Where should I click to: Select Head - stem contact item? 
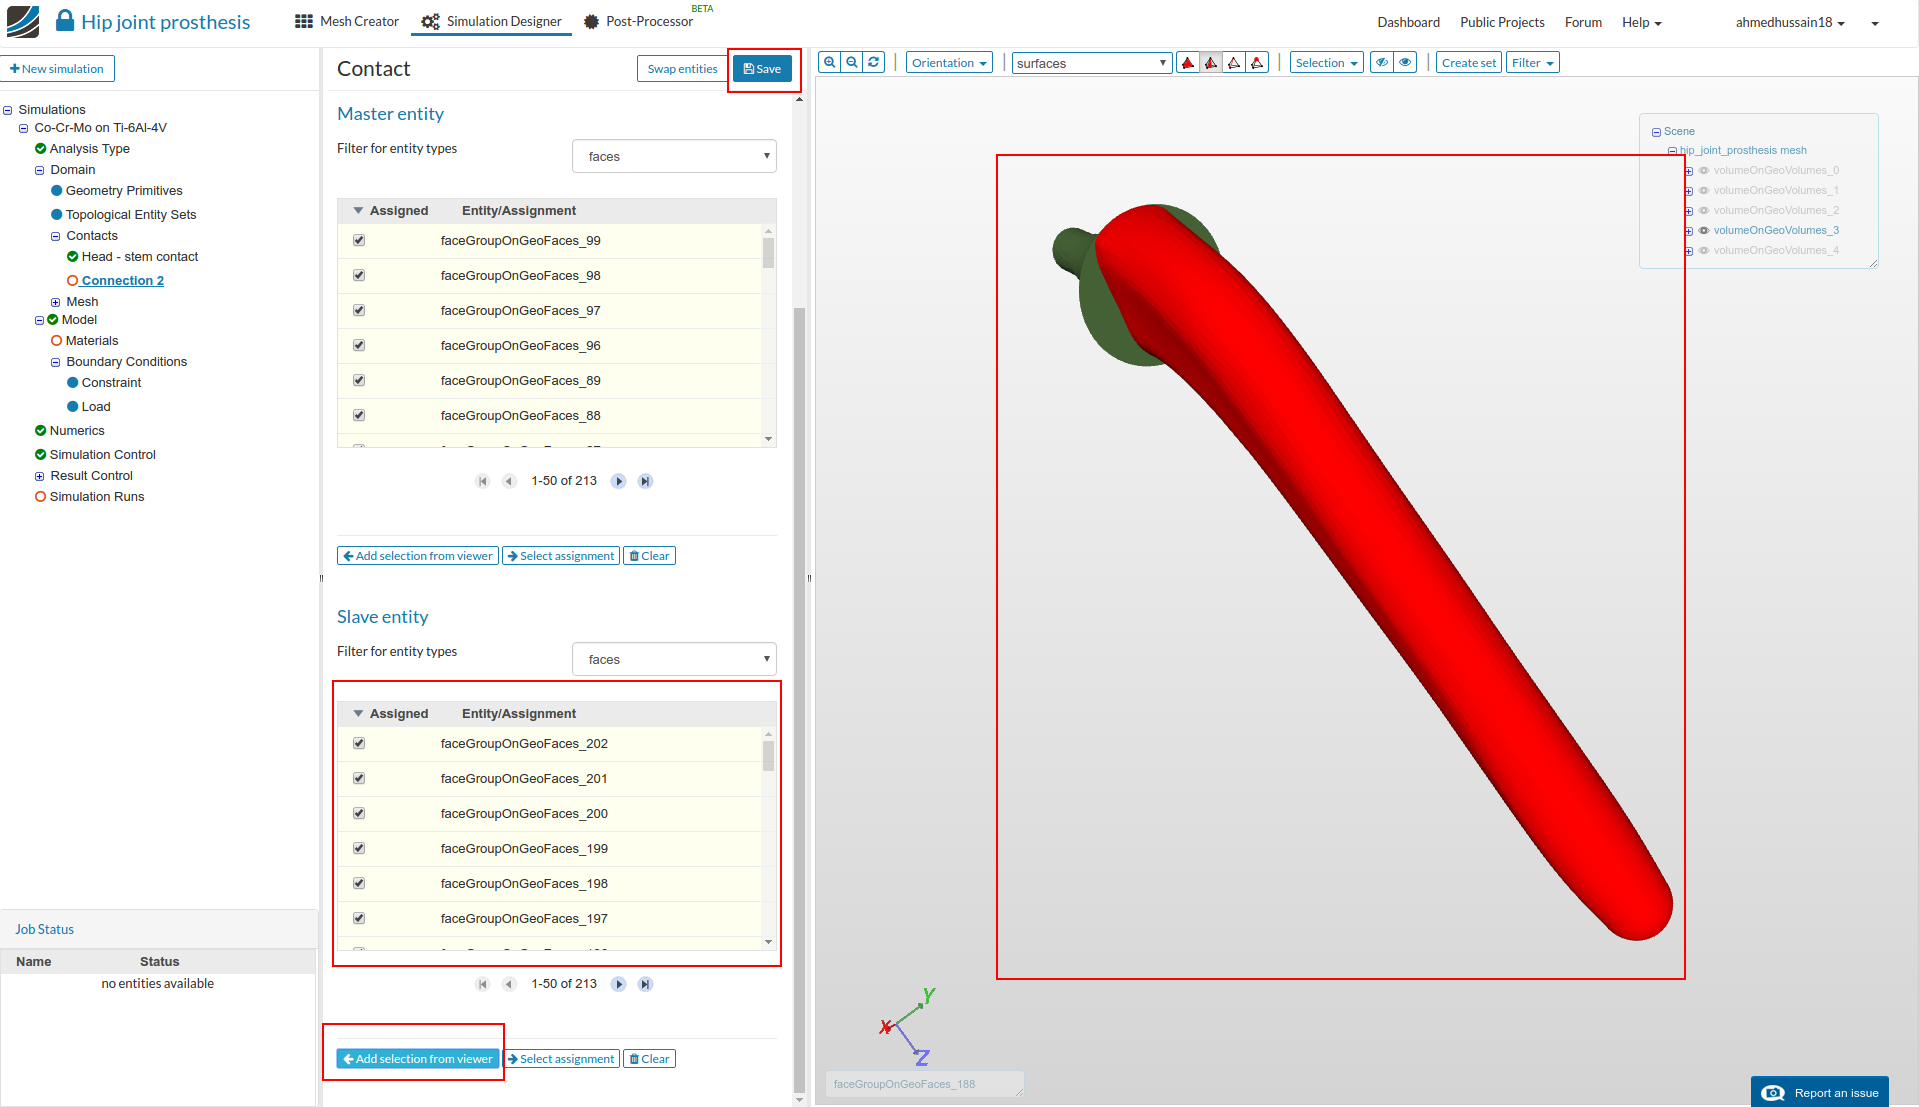click(x=140, y=257)
